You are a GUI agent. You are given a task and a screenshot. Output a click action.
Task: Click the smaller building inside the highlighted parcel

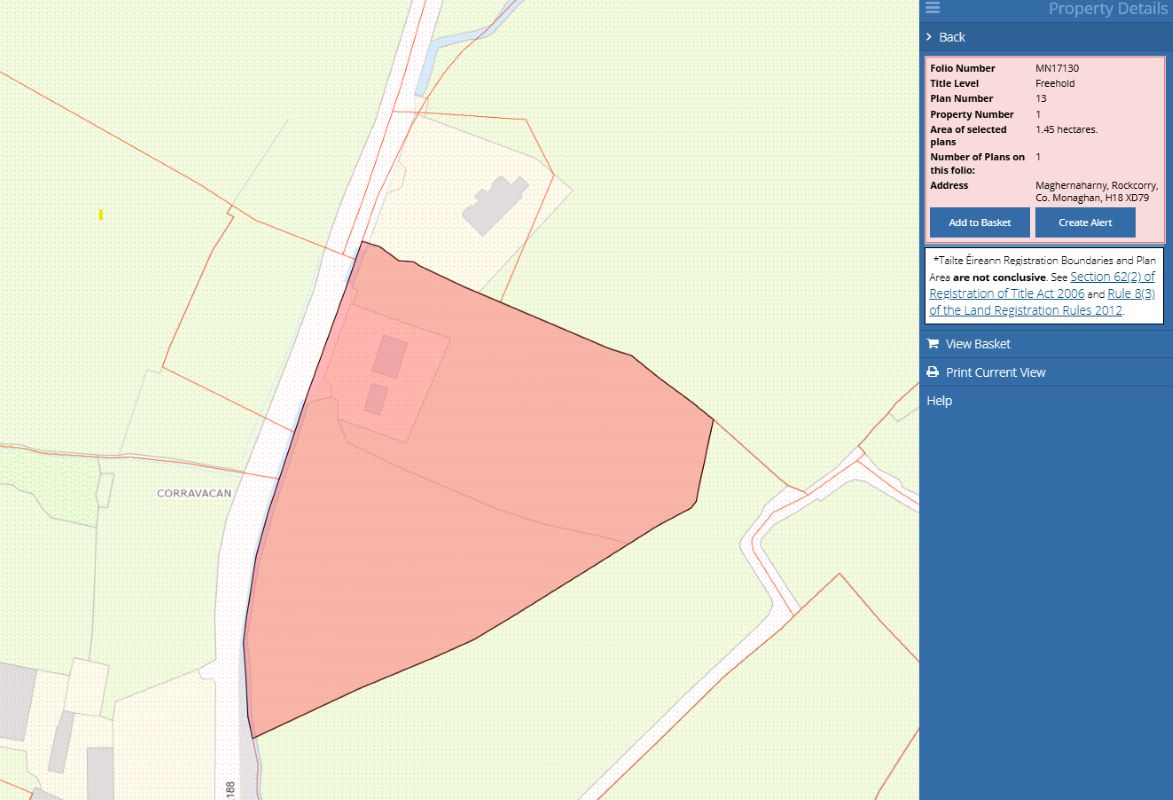coord(376,399)
